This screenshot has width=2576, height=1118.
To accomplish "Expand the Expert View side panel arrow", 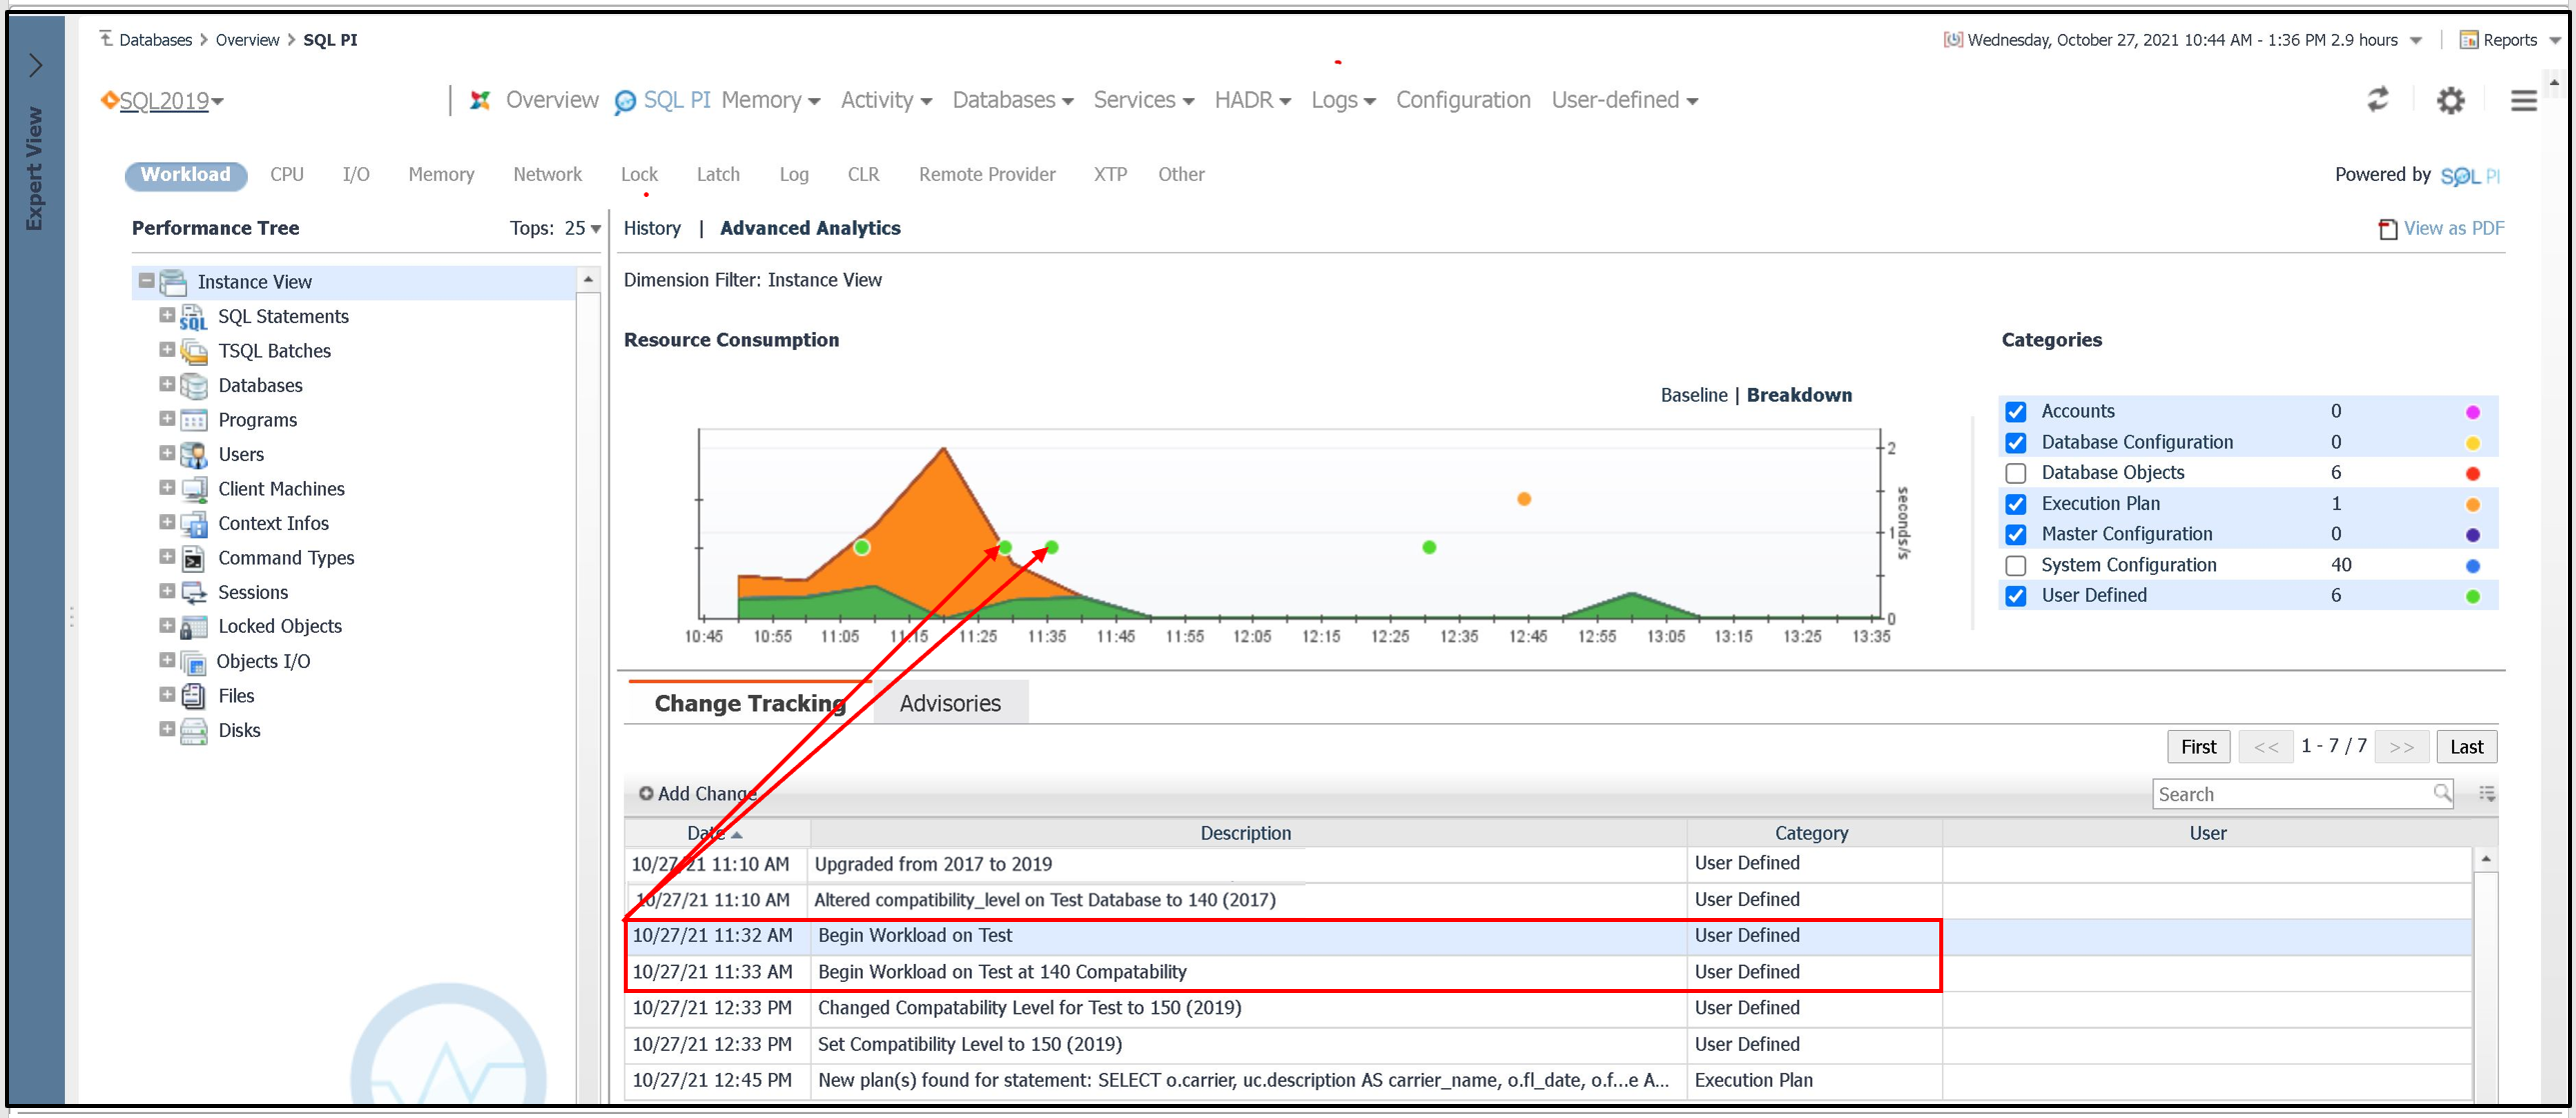I will (x=36, y=65).
